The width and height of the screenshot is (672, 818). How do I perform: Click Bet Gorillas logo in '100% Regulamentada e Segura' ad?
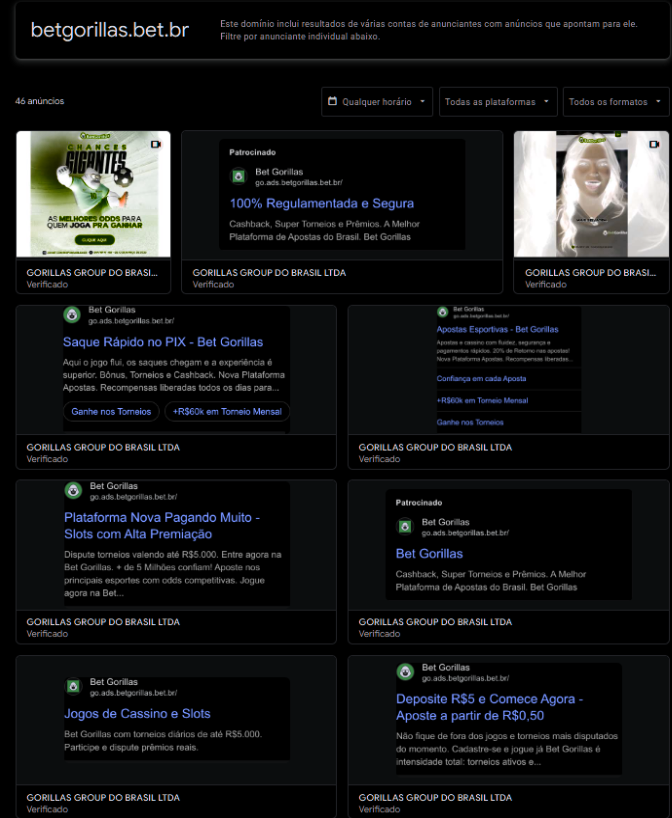tap(239, 176)
